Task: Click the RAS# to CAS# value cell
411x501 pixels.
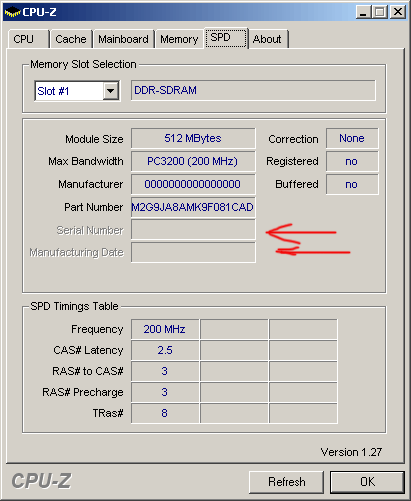Action: pyautogui.click(x=165, y=371)
